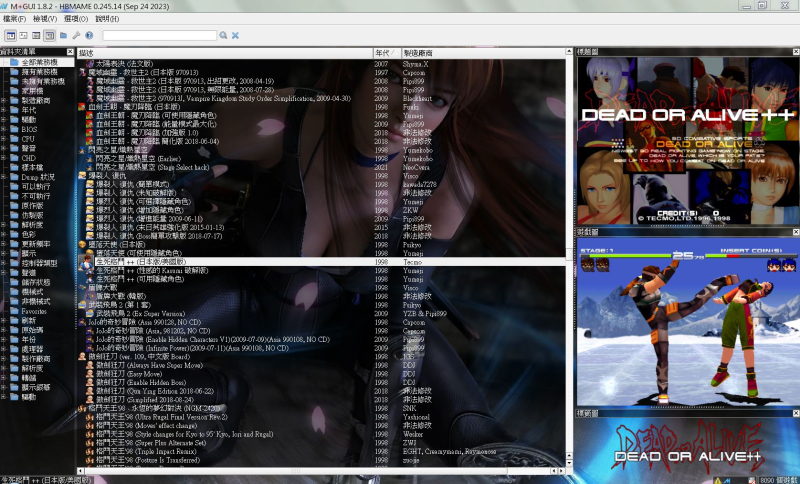Expand the 聲音 folder node
The height and width of the screenshot is (484, 800).
point(4,148)
